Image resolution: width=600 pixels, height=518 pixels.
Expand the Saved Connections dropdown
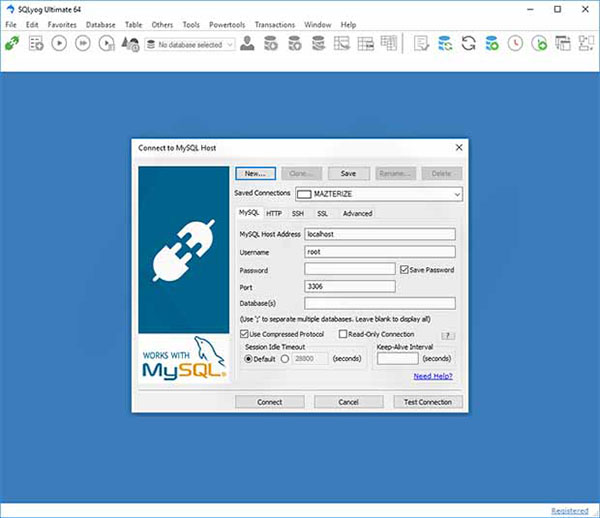(457, 194)
